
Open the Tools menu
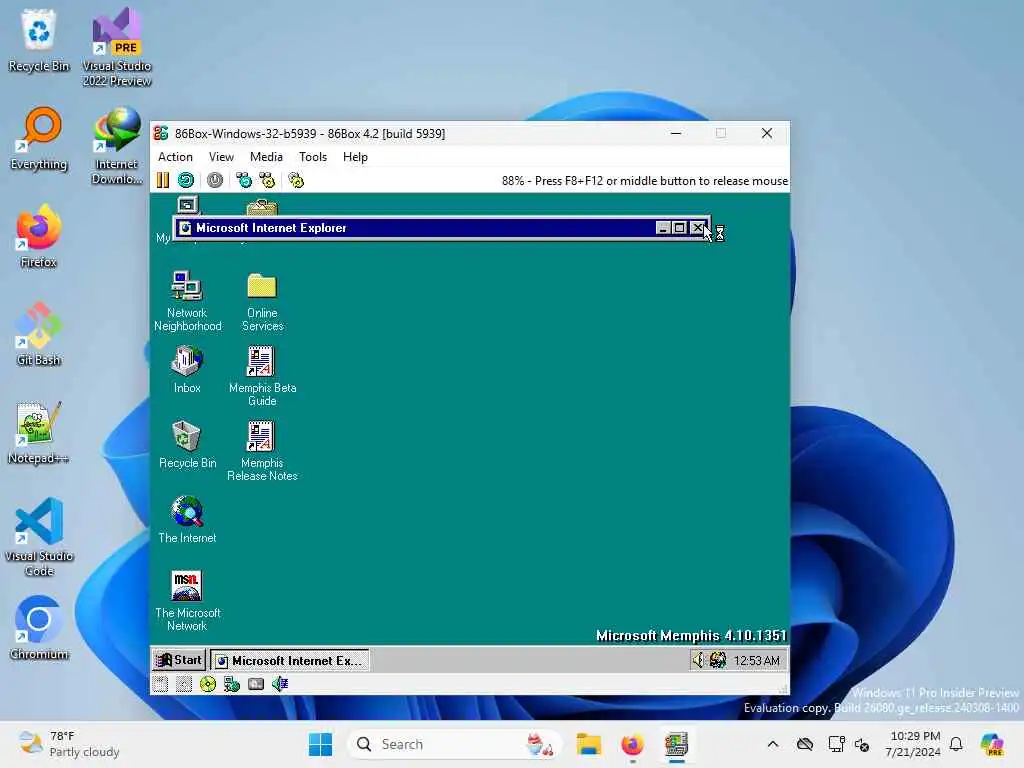313,157
